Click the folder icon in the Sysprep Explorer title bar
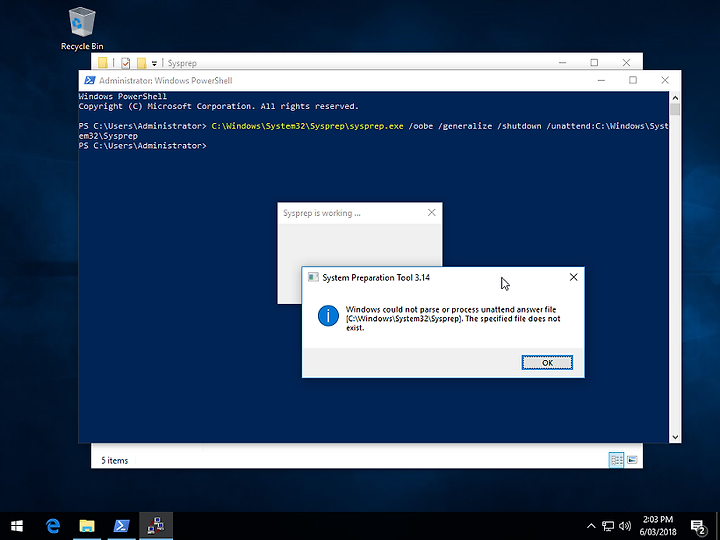The height and width of the screenshot is (540, 720). pyautogui.click(x=103, y=63)
